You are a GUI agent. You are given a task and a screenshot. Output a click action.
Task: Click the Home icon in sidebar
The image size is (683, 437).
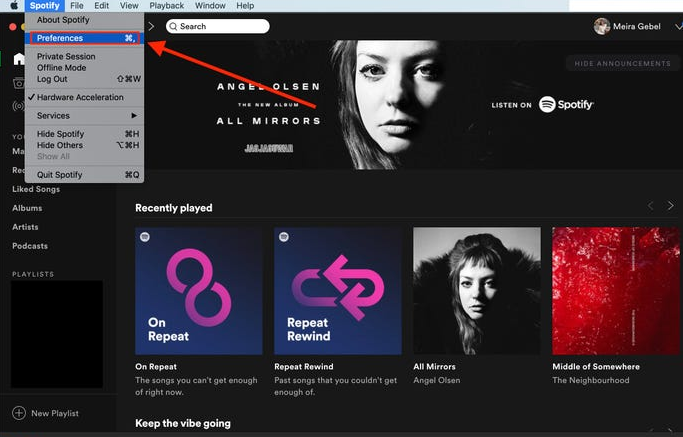pos(19,59)
